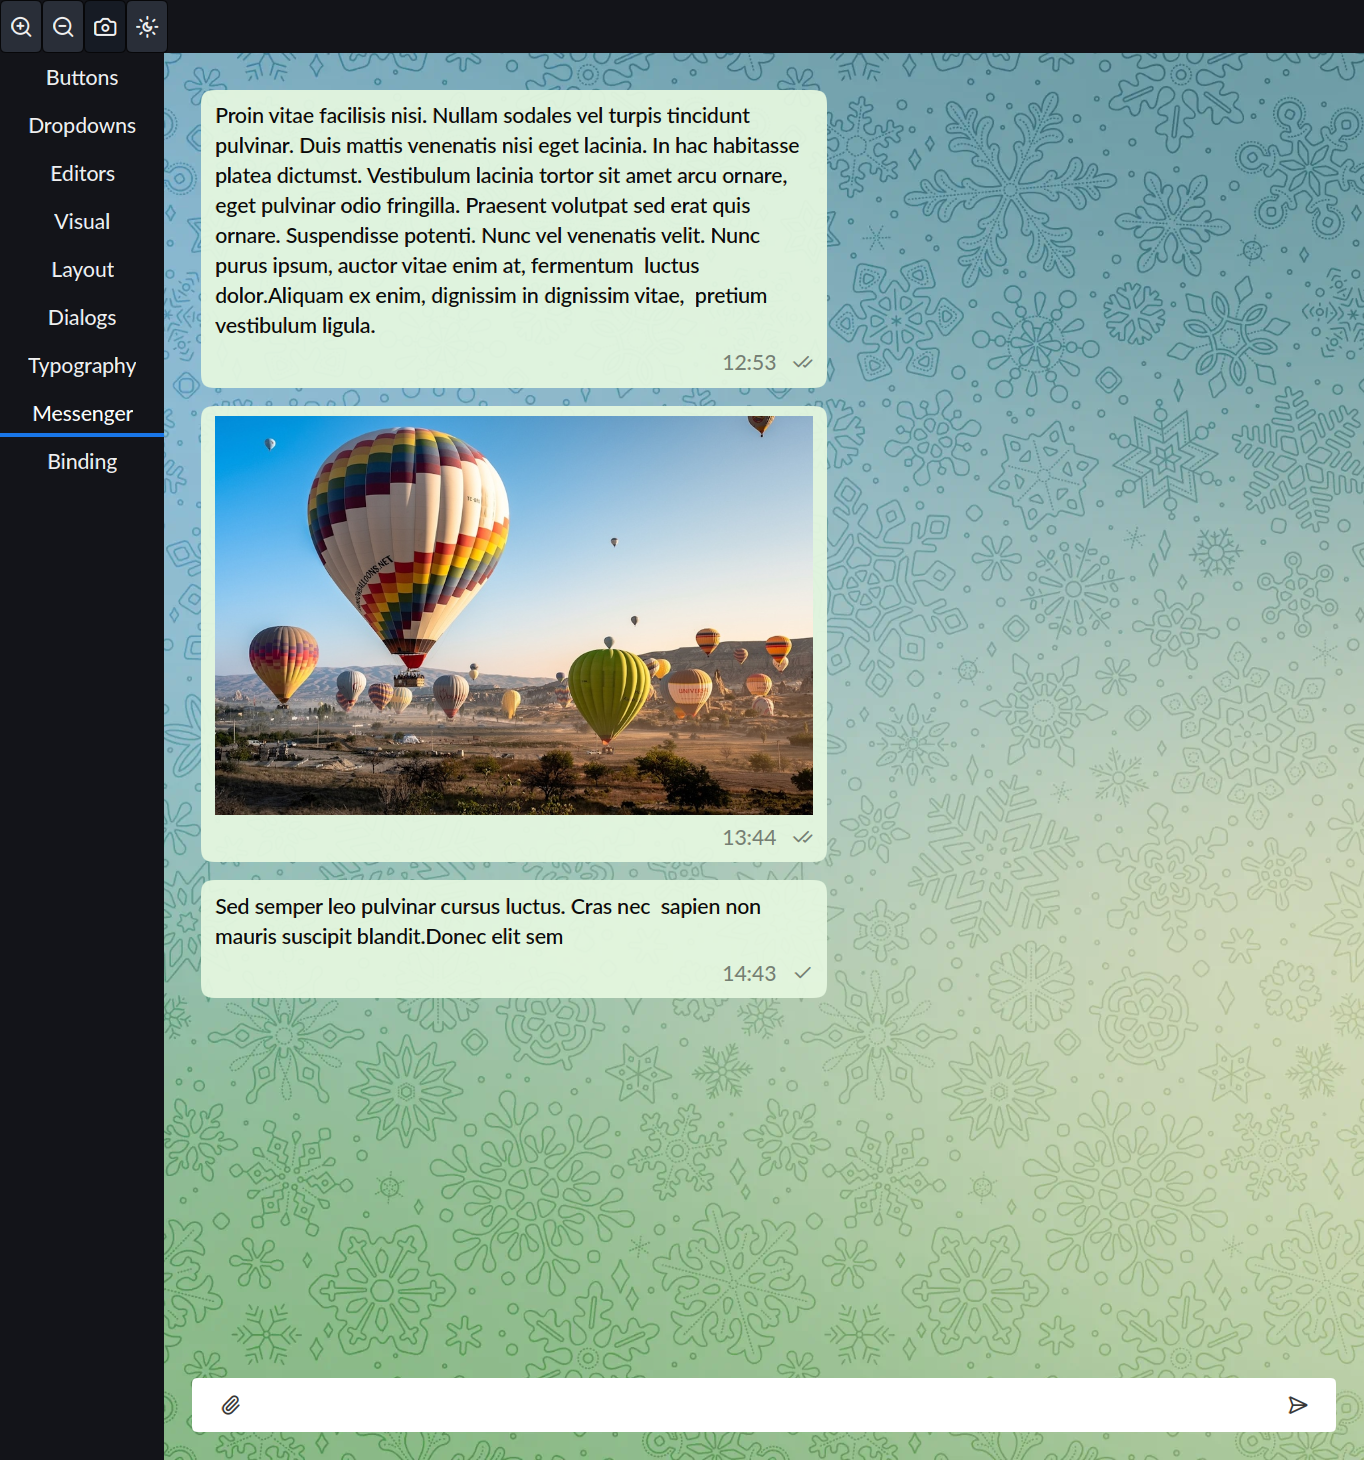The width and height of the screenshot is (1364, 1460).
Task: Attach a file with the paperclip icon
Action: (x=231, y=1405)
